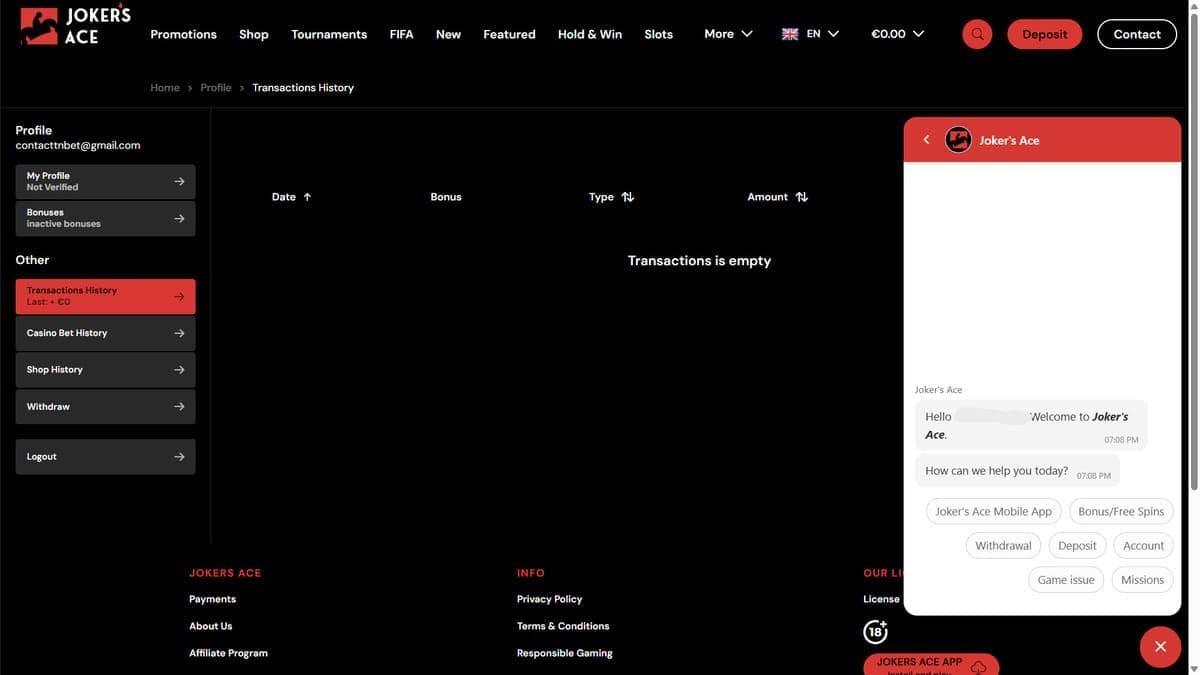Click the contacttnbet@gmail.com email text
The height and width of the screenshot is (675, 1200).
click(x=78, y=145)
